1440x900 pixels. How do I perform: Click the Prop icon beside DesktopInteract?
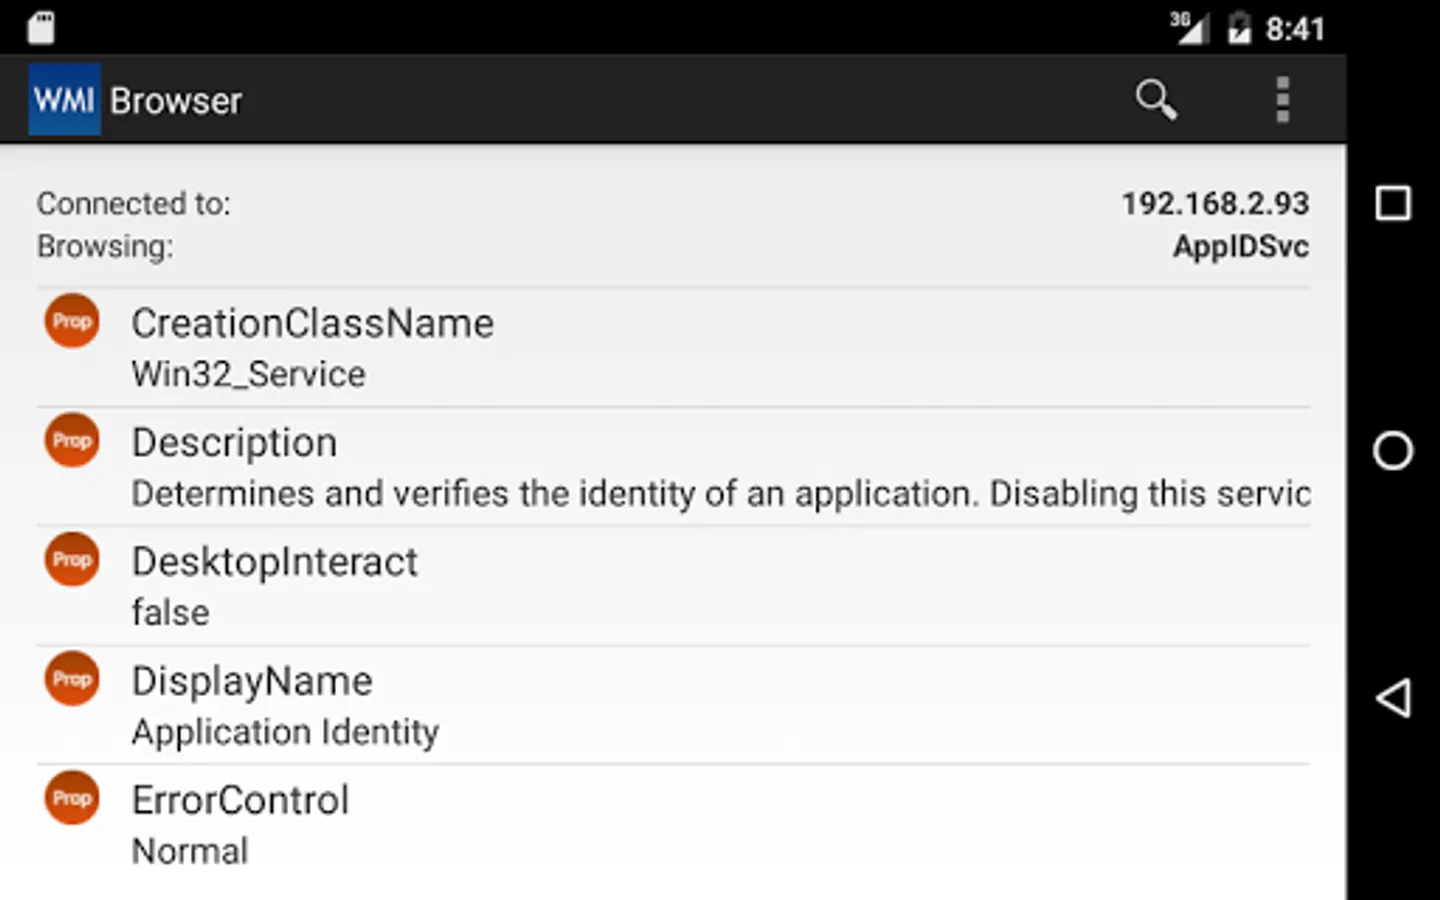[72, 559]
